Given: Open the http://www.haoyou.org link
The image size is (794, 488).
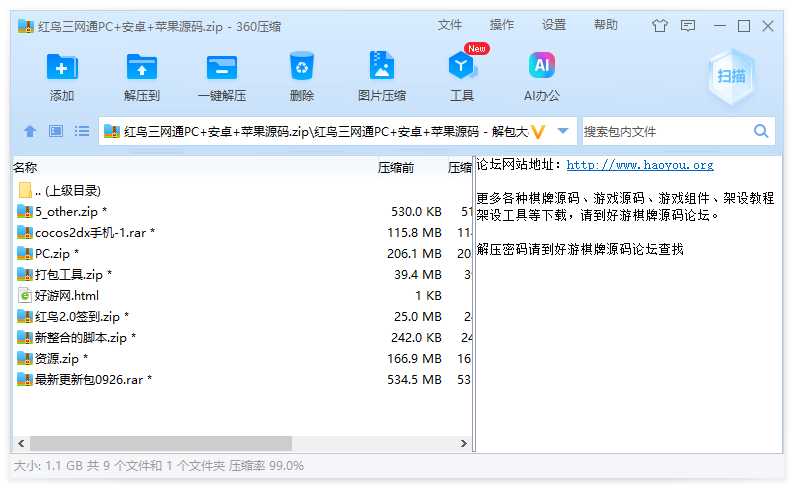Looking at the screenshot, I should click(640, 165).
